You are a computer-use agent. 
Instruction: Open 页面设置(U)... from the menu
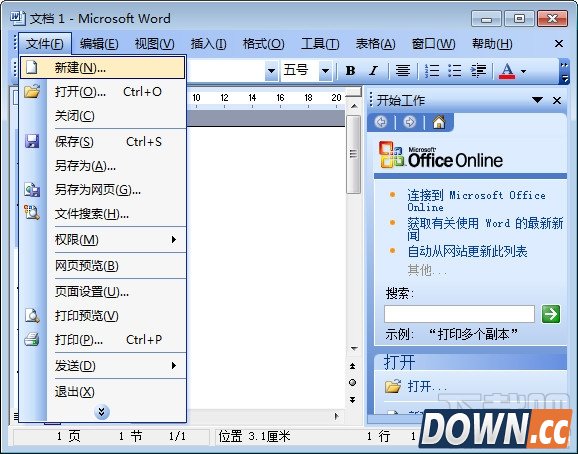tap(102, 292)
